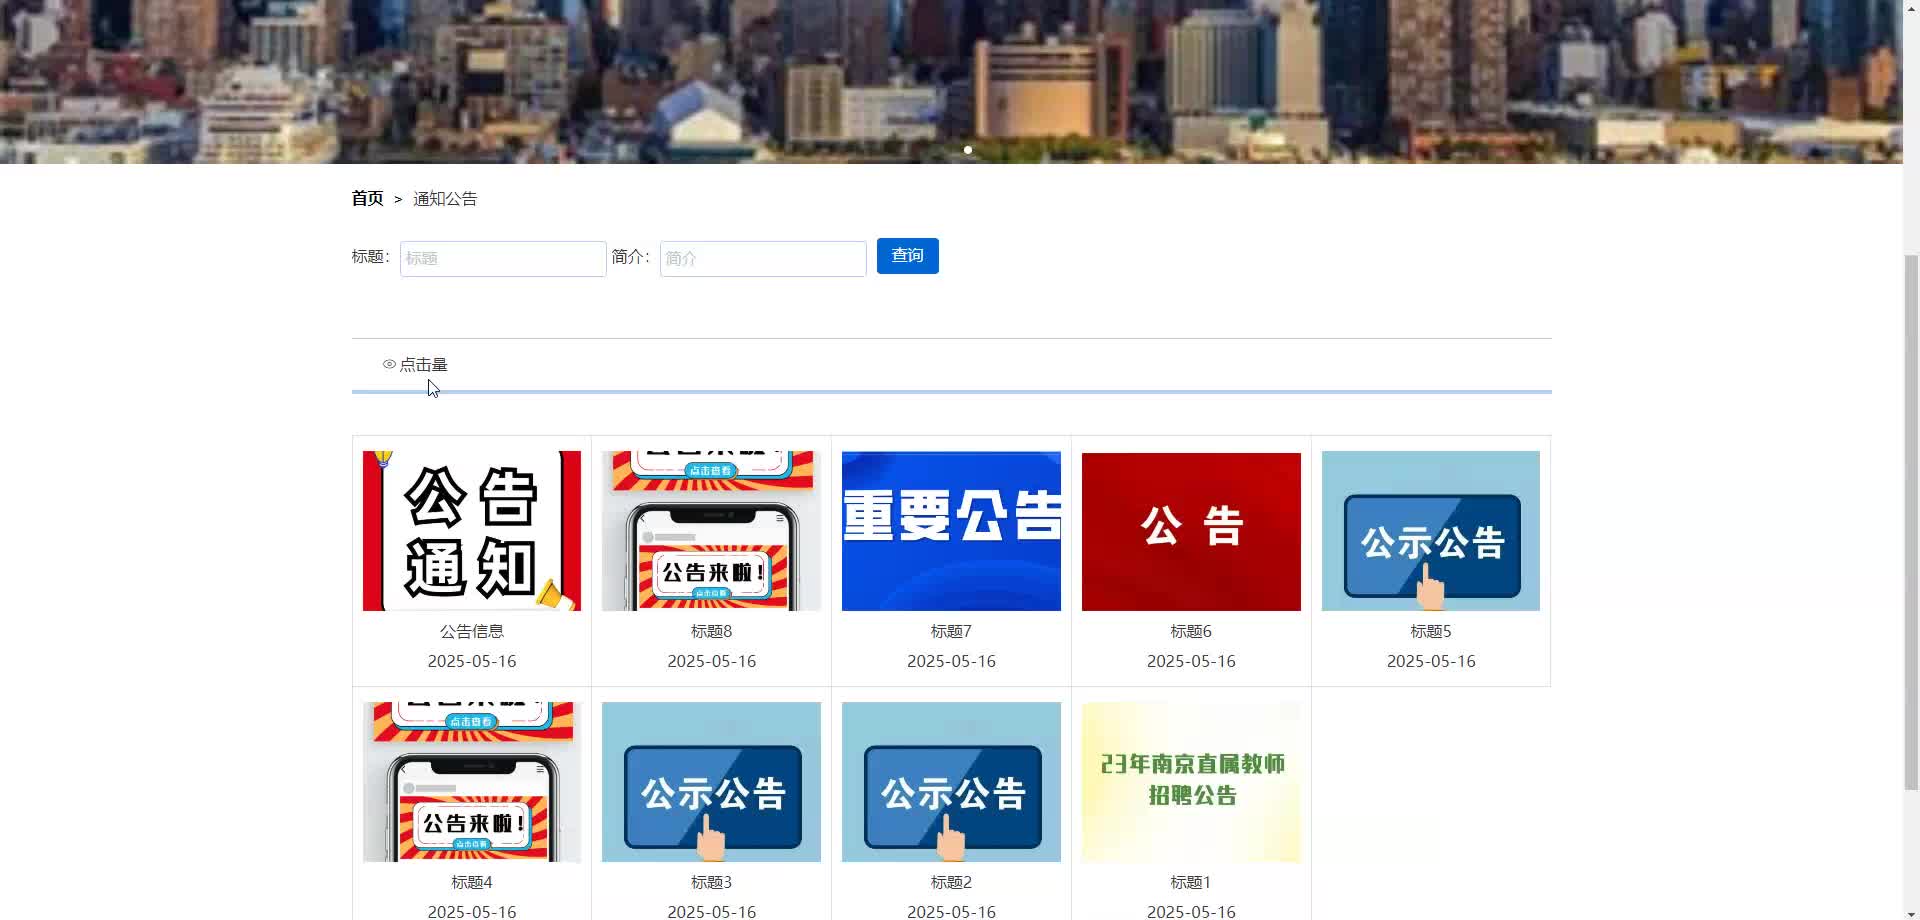Click the 标题7 title text
Viewport: 1920px width, 920px height.
951,632
